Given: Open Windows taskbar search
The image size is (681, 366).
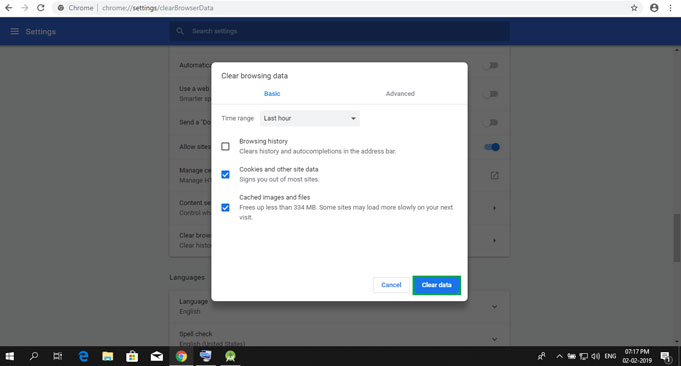Looking at the screenshot, I should (x=33, y=356).
